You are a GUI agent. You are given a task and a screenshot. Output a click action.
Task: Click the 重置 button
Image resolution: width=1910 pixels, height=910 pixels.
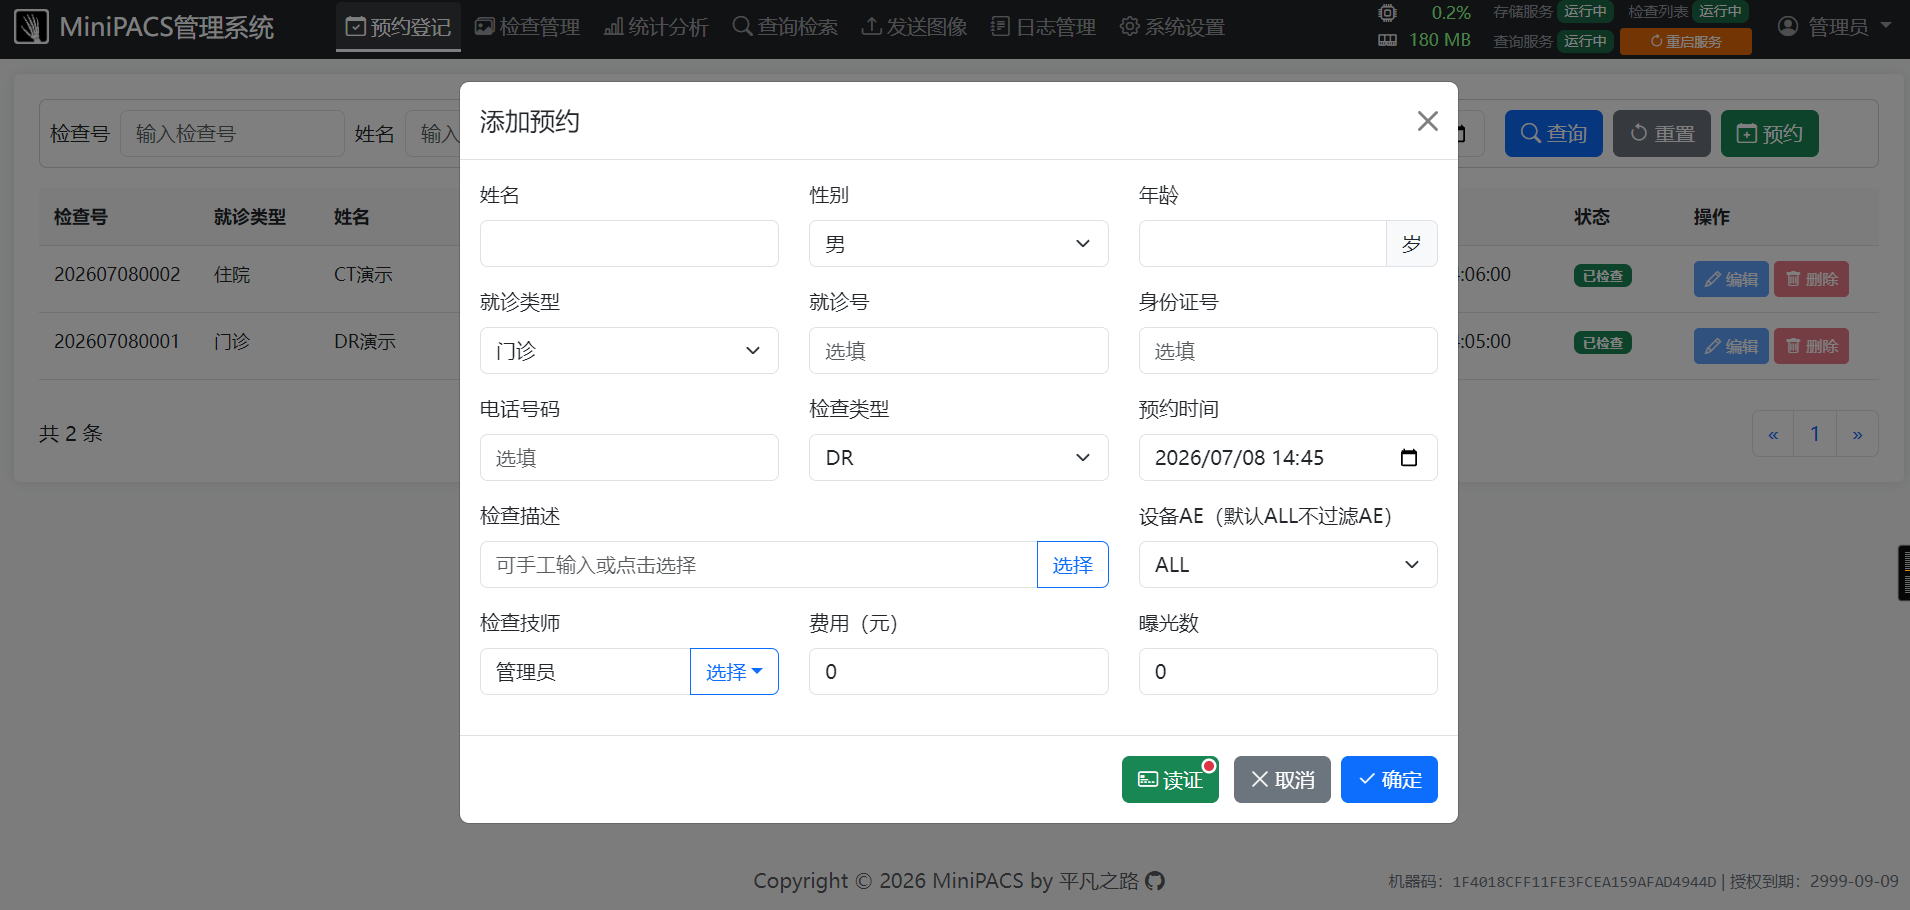1661,133
